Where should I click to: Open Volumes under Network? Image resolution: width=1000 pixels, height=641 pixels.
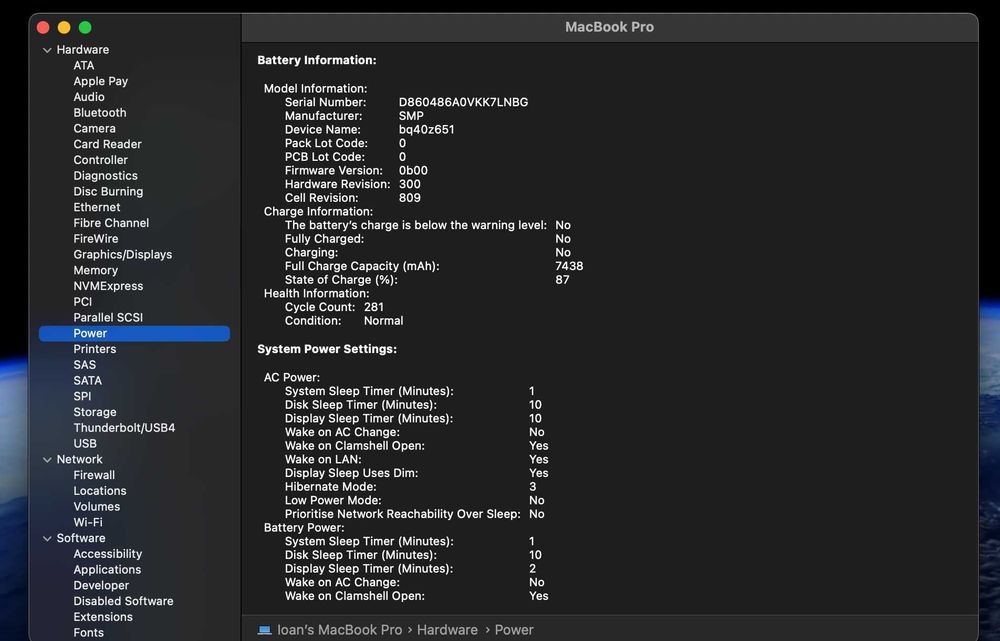96,507
